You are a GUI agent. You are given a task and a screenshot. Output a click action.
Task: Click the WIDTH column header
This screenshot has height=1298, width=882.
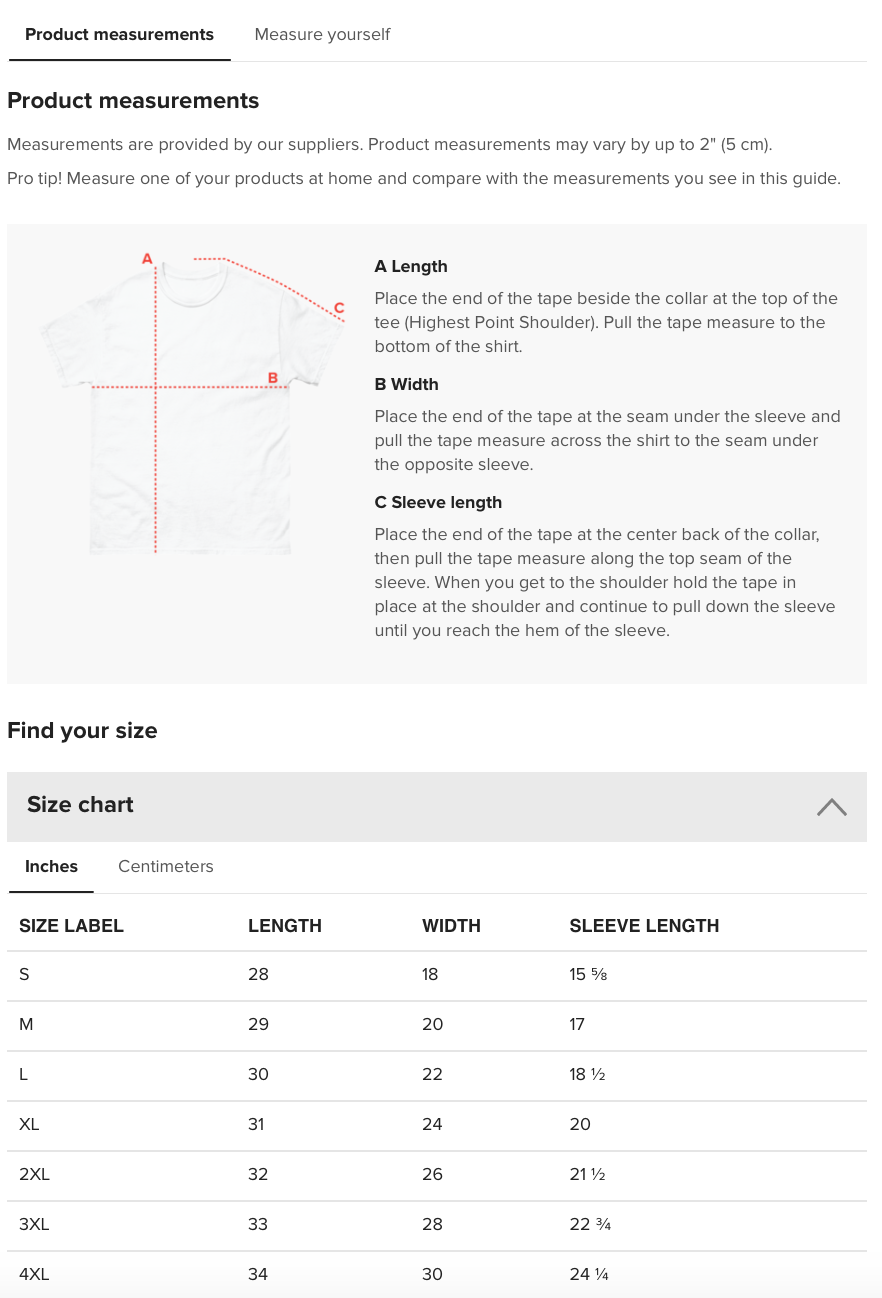(451, 926)
